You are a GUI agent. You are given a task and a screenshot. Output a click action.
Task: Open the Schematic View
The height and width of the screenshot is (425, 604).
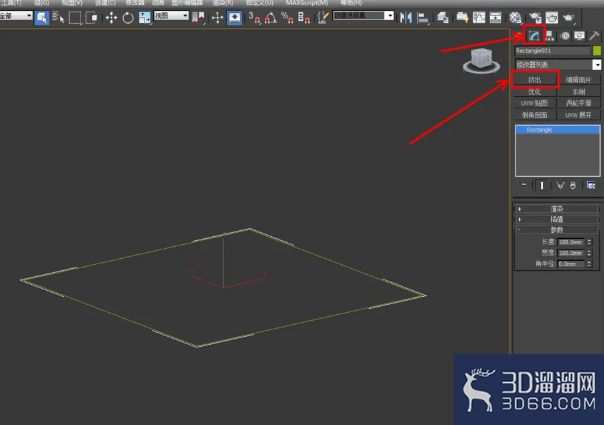tap(495, 18)
